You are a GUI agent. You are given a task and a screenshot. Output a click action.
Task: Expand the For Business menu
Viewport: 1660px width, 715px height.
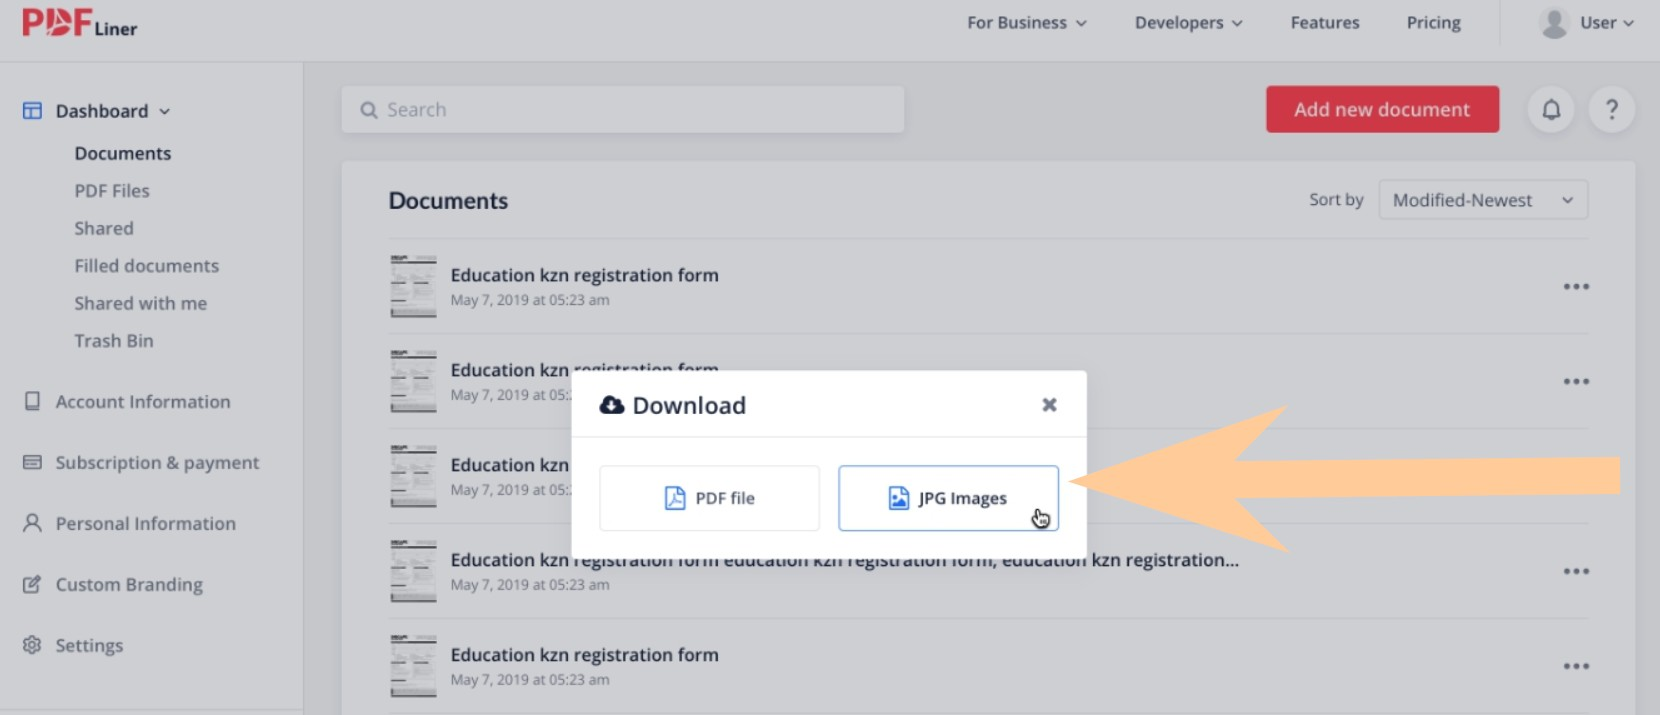pos(1027,23)
